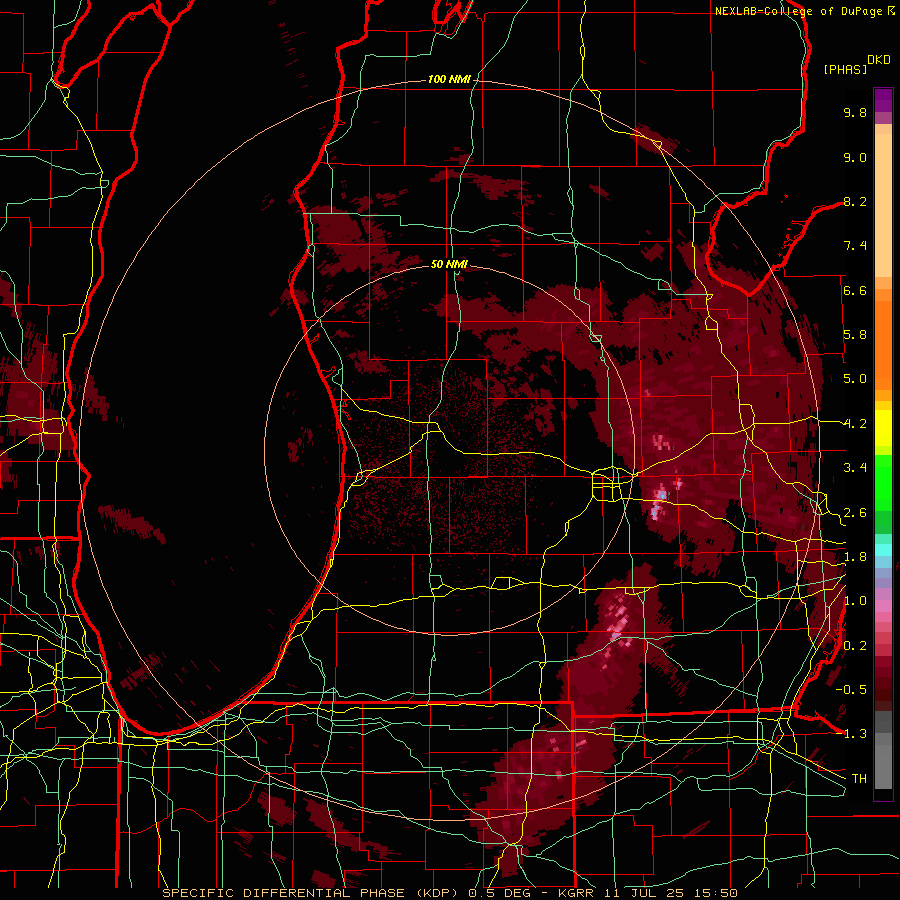Screen dimensions: 900x900
Task: Click the purple top segment of color bar
Action: tap(883, 100)
